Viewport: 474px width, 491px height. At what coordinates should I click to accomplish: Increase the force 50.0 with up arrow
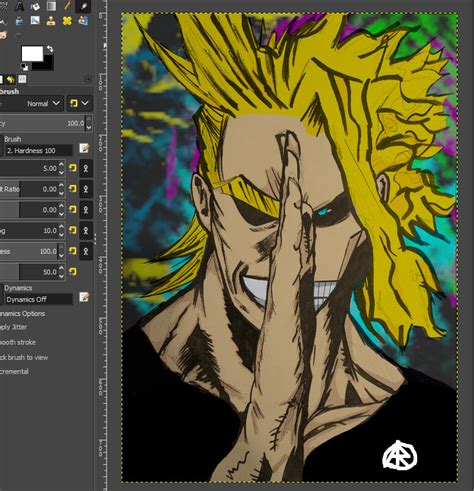tap(61, 268)
